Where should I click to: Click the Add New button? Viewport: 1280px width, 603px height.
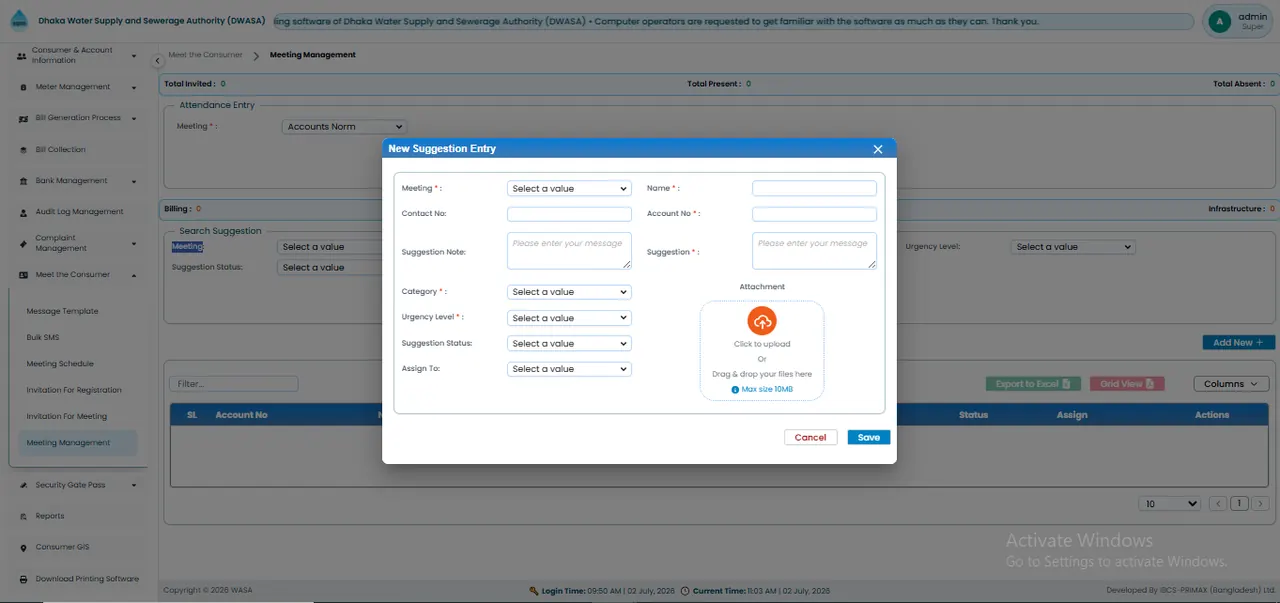[1238, 342]
